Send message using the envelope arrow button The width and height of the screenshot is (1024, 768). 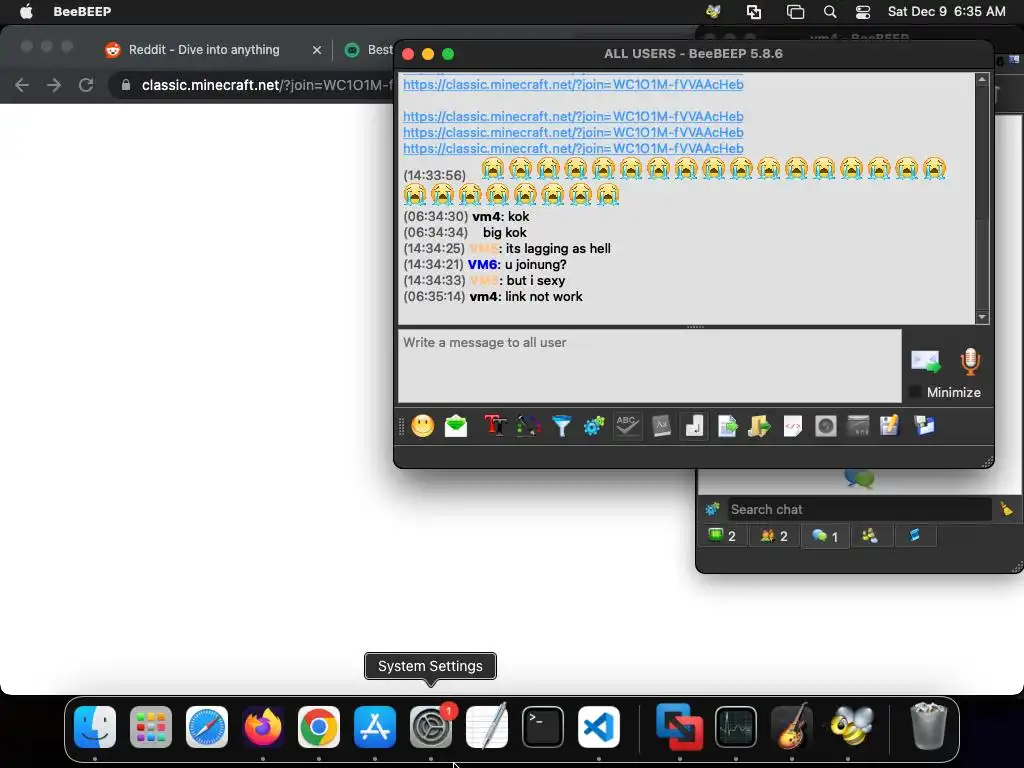(926, 361)
